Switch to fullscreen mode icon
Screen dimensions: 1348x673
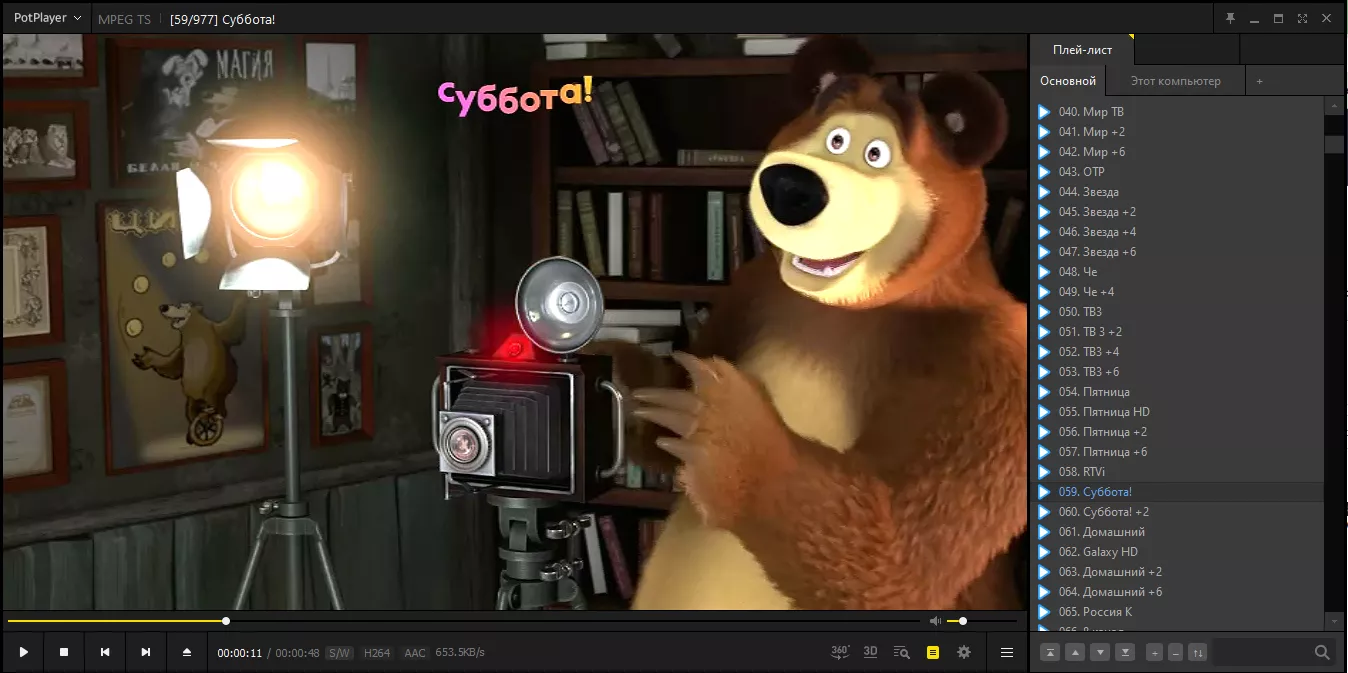click(1302, 18)
